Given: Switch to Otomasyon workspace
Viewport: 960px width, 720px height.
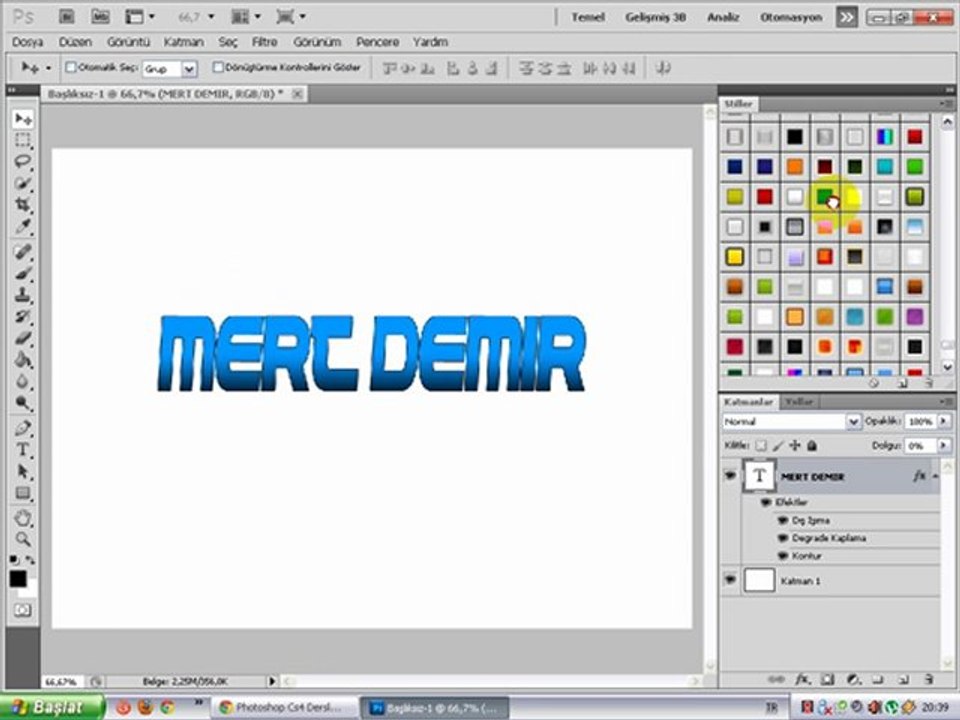Looking at the screenshot, I should click(791, 17).
